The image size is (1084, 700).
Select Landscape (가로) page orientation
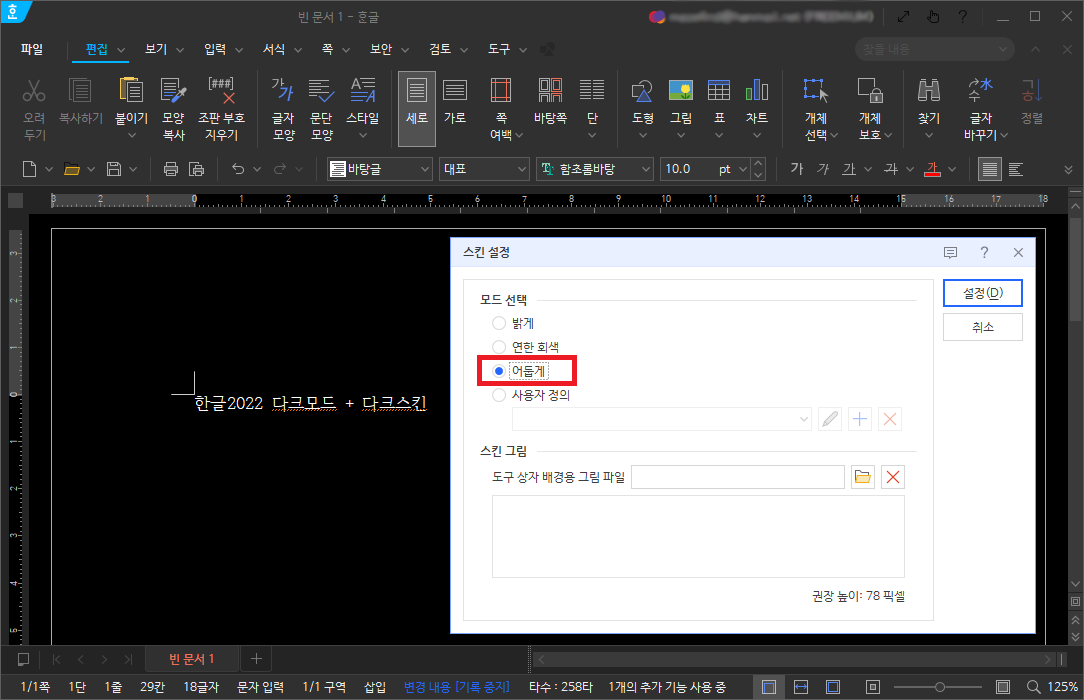tap(455, 102)
